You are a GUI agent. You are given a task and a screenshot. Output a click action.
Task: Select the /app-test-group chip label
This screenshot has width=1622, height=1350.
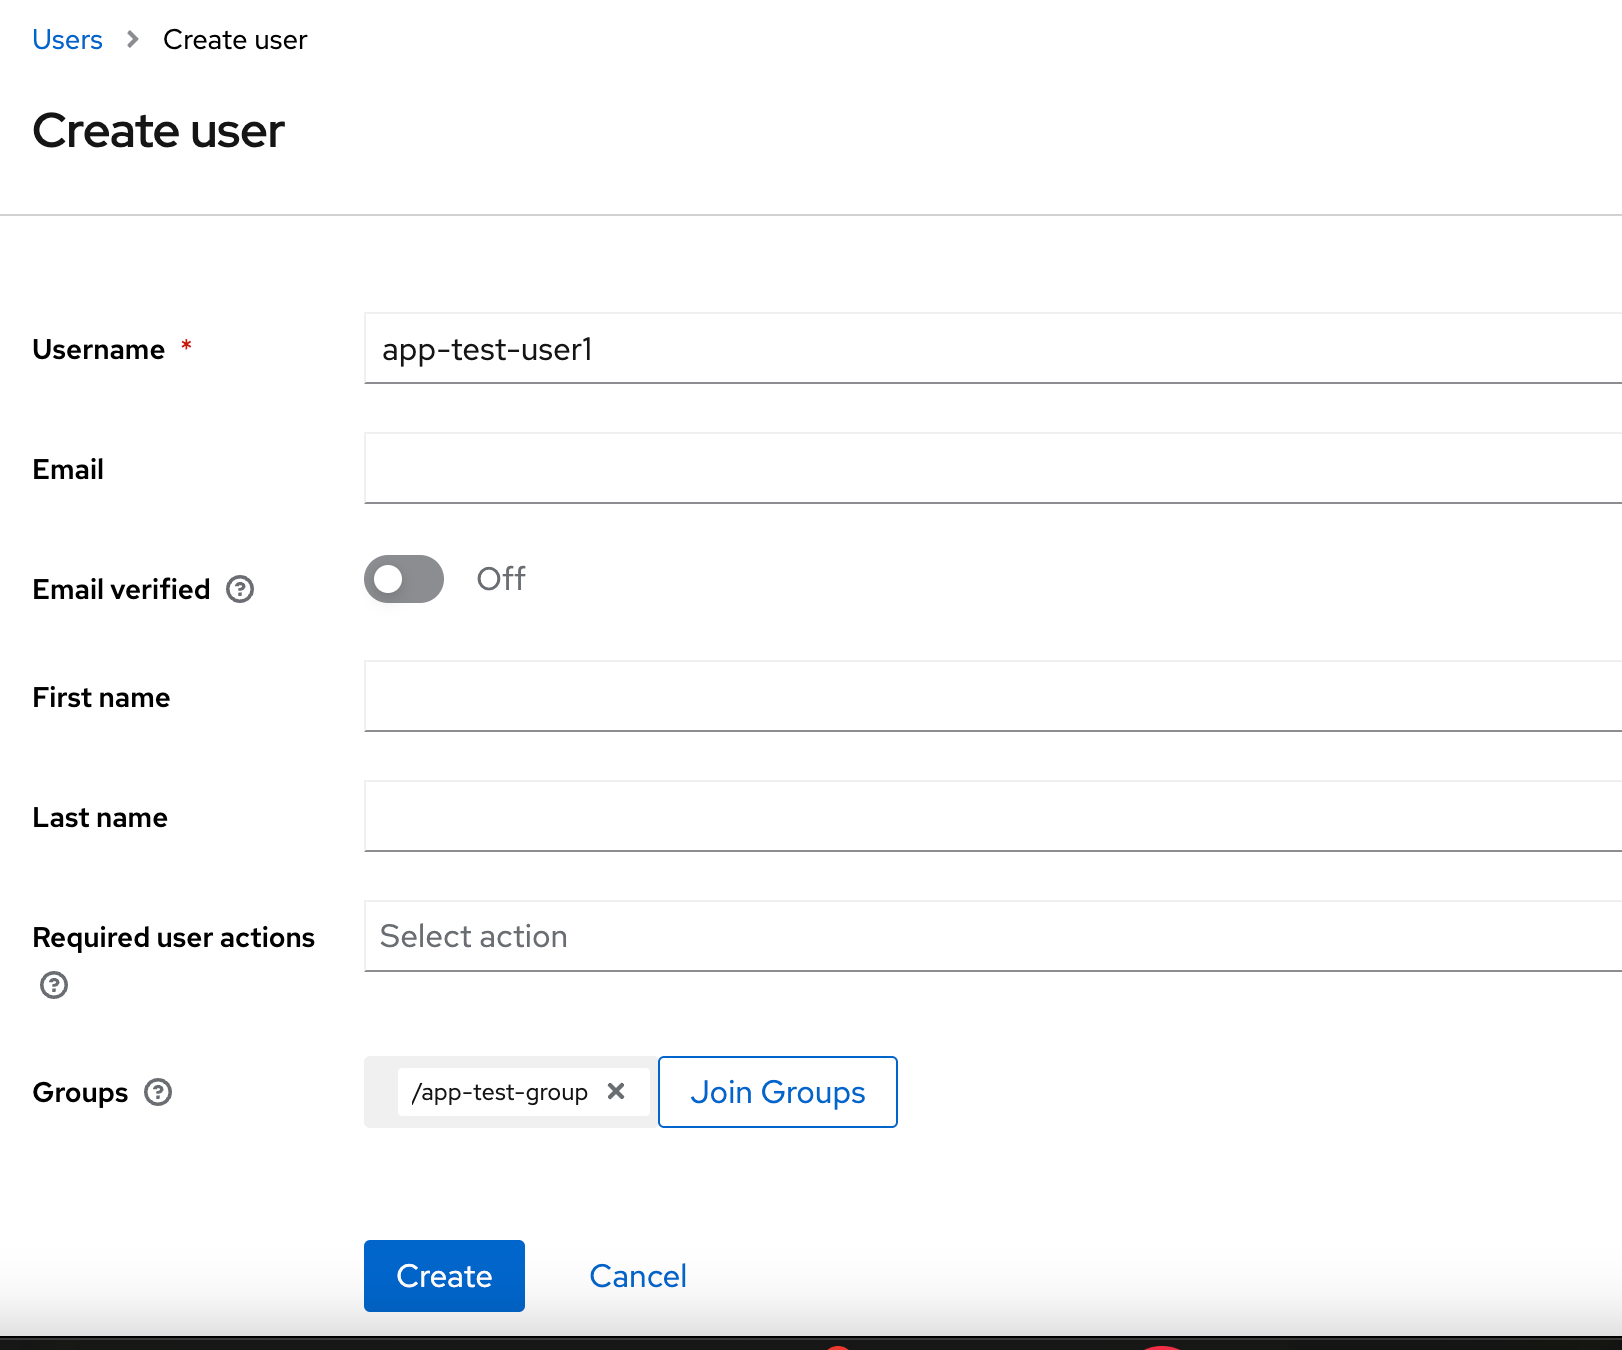(x=497, y=1092)
